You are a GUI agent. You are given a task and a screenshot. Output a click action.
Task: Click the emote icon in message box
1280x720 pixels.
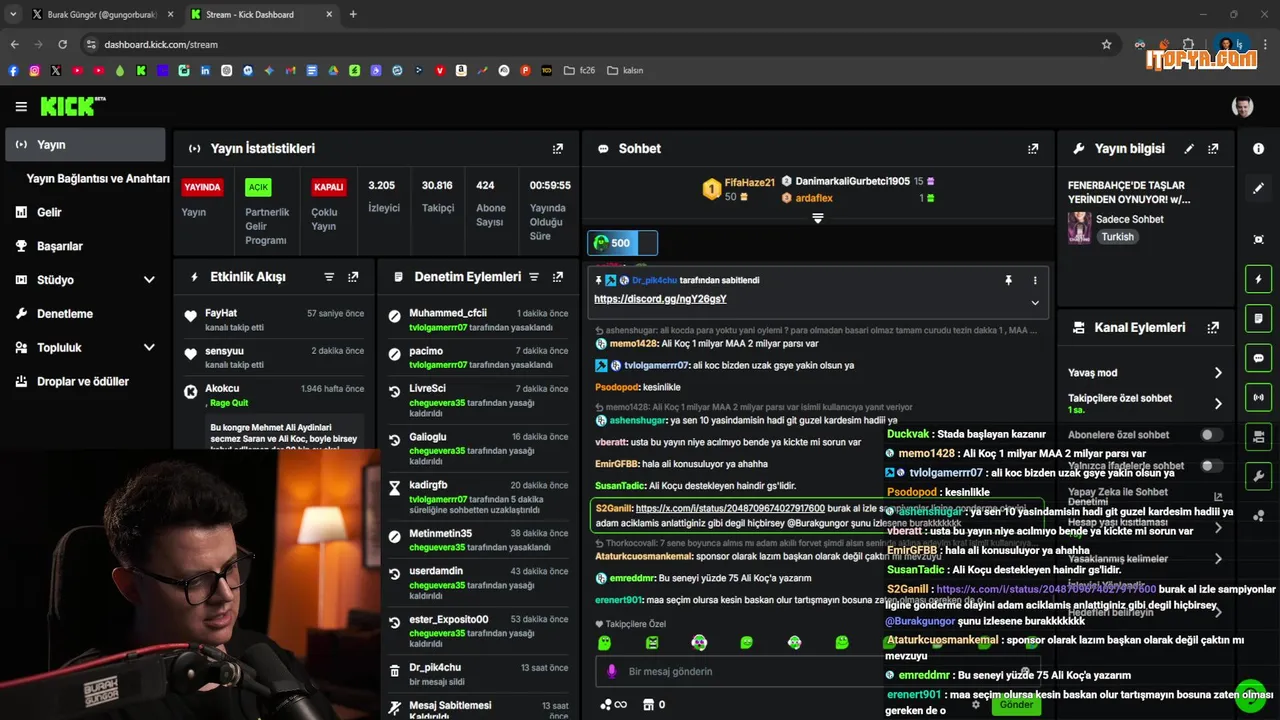pyautogui.click(x=1025, y=671)
